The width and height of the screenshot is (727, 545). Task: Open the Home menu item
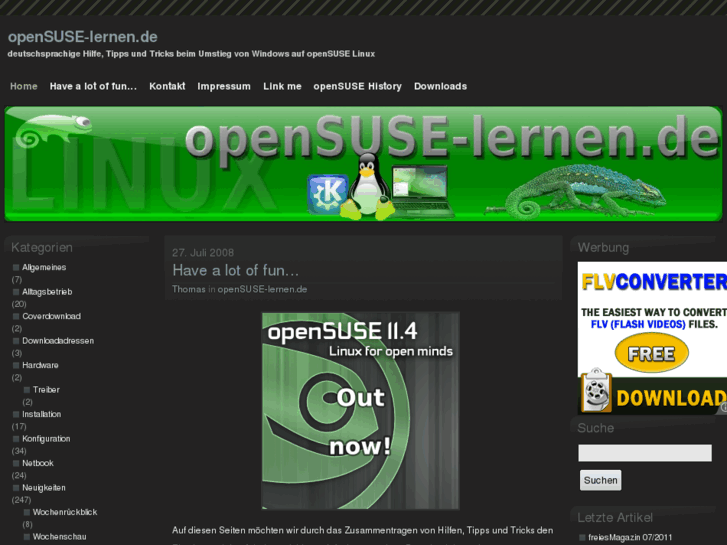(x=24, y=86)
